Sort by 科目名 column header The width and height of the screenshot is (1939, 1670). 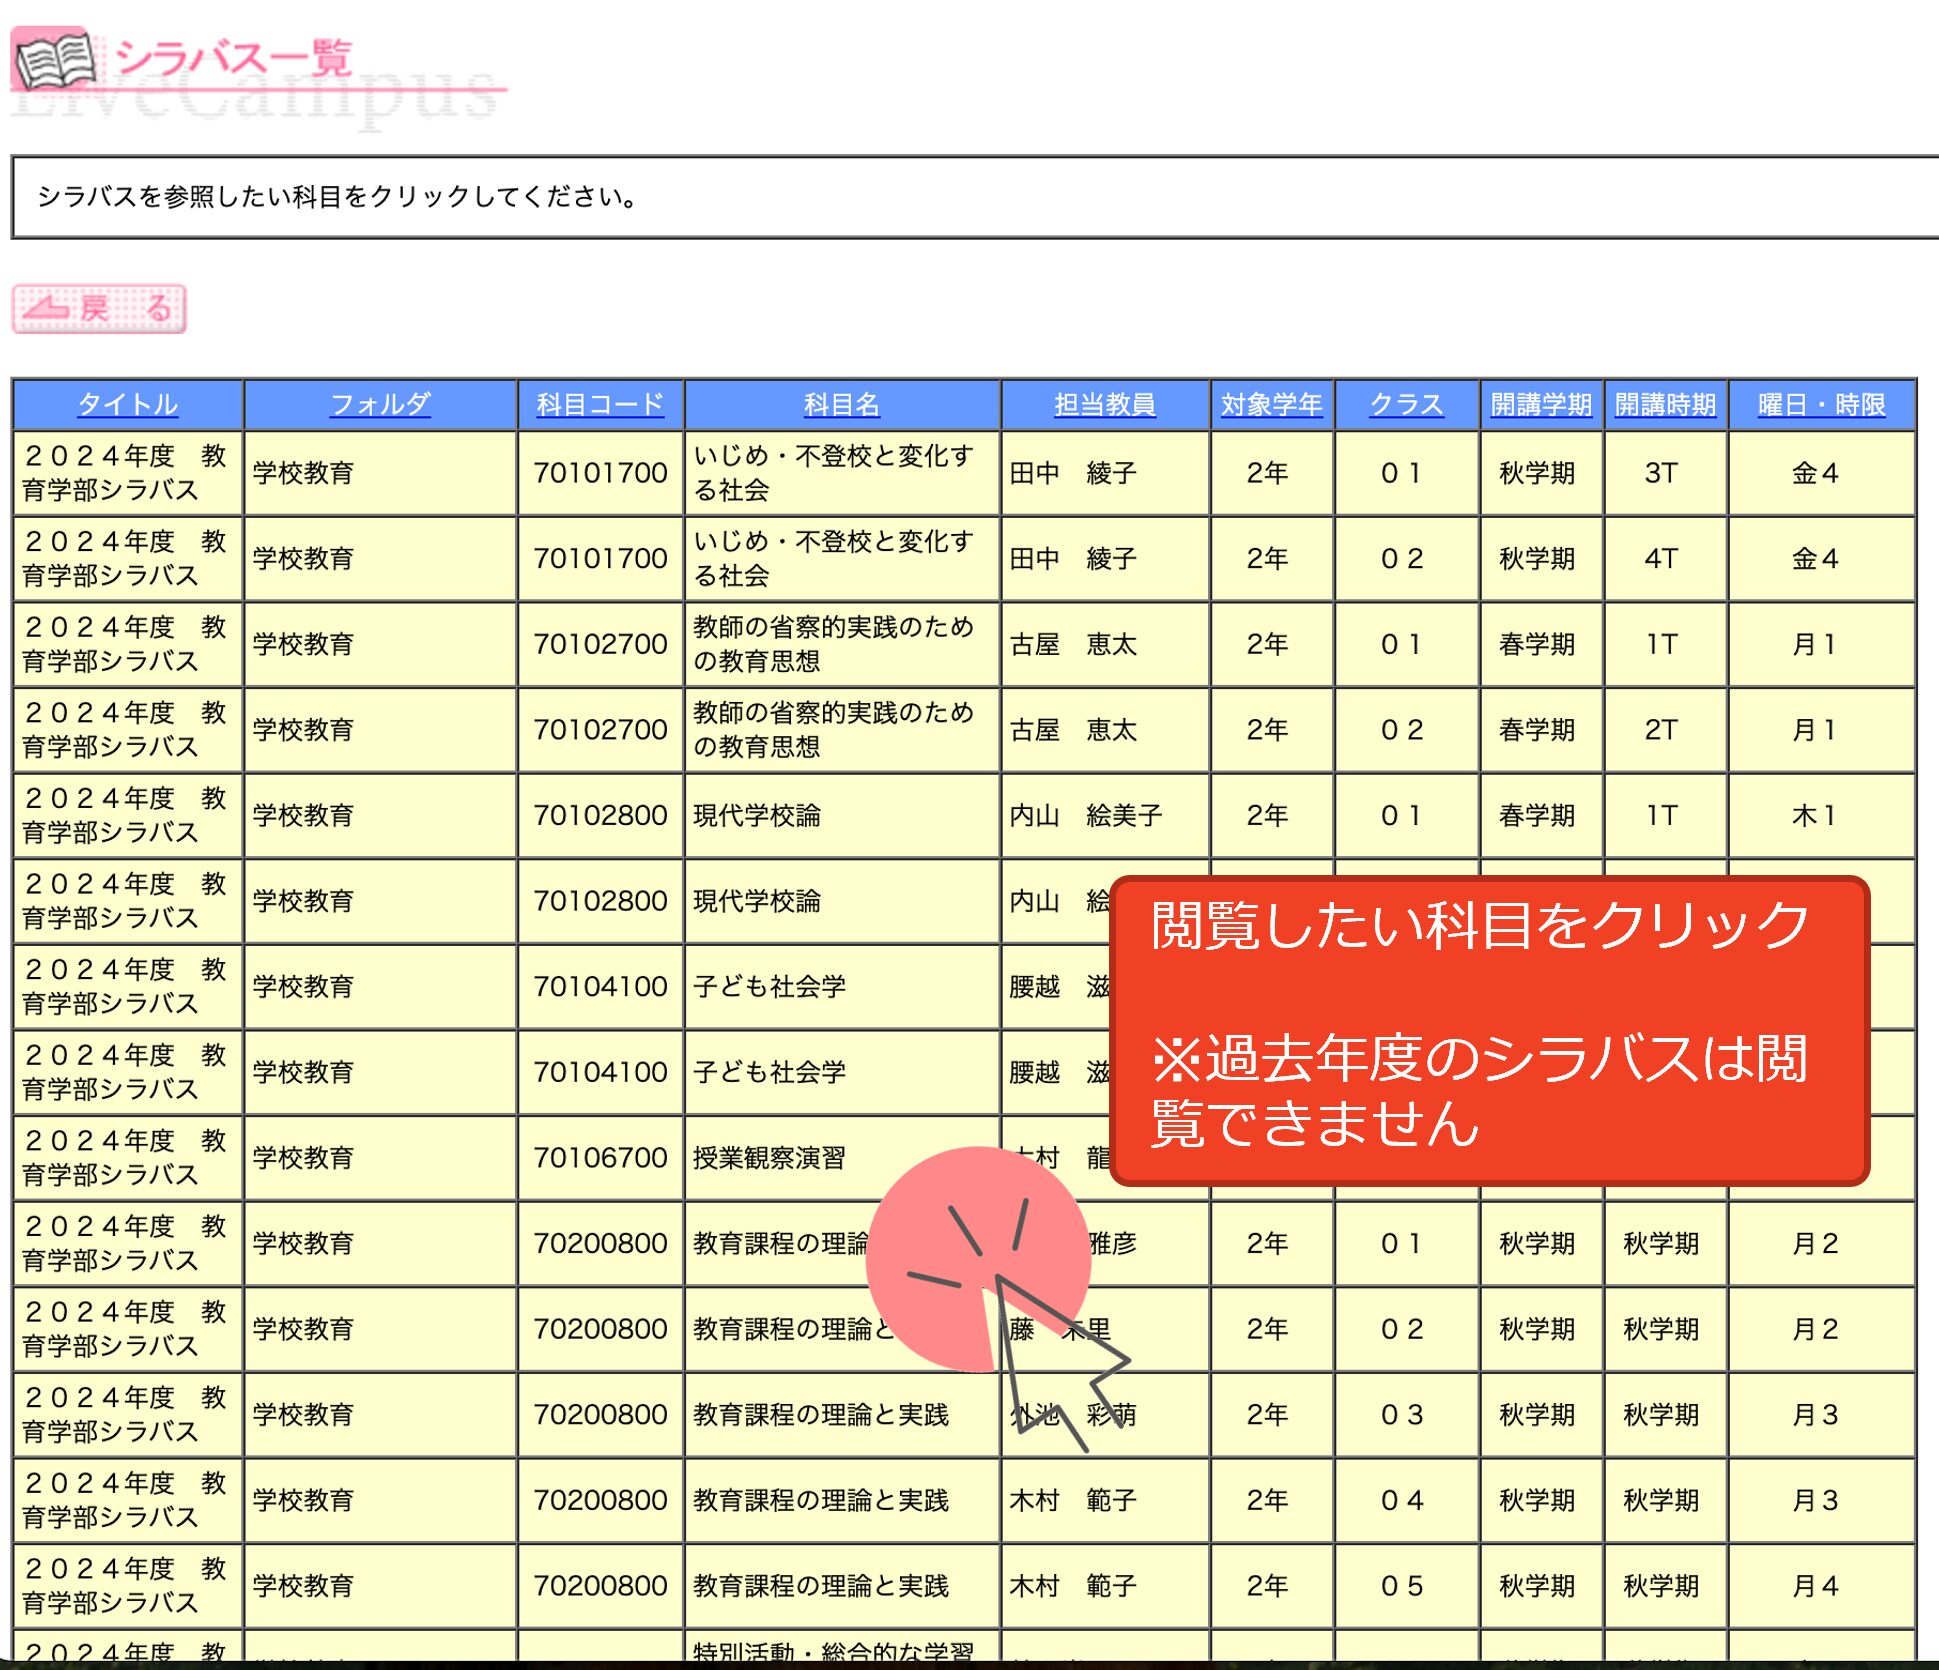842,404
